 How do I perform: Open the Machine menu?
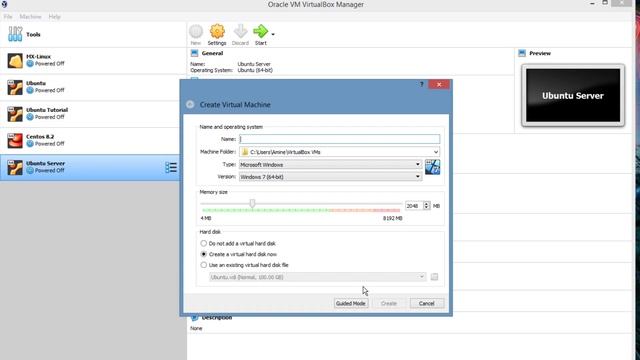(x=30, y=17)
